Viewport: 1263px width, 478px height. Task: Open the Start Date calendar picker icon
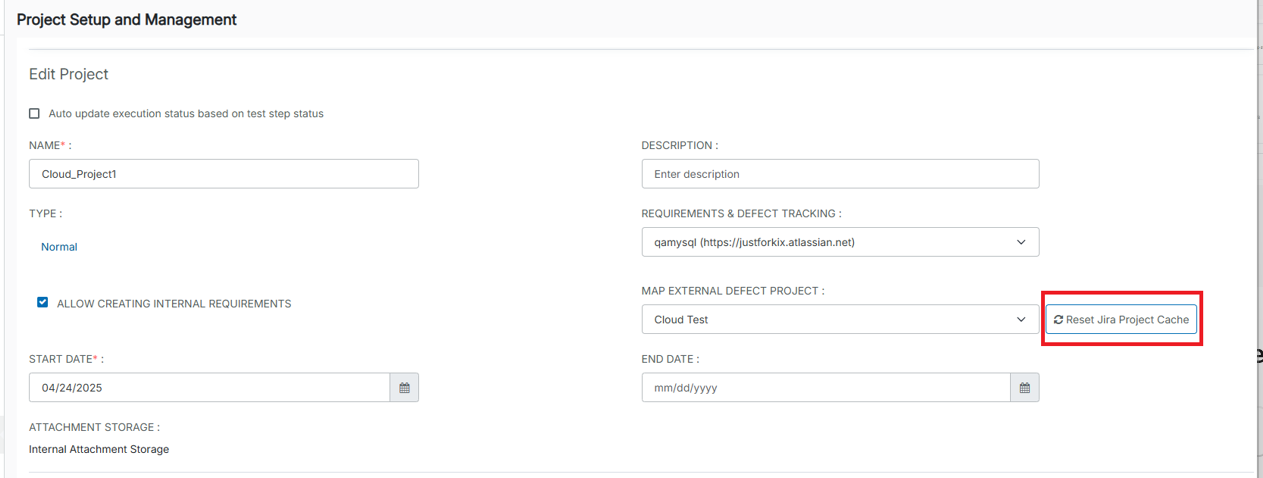[404, 388]
